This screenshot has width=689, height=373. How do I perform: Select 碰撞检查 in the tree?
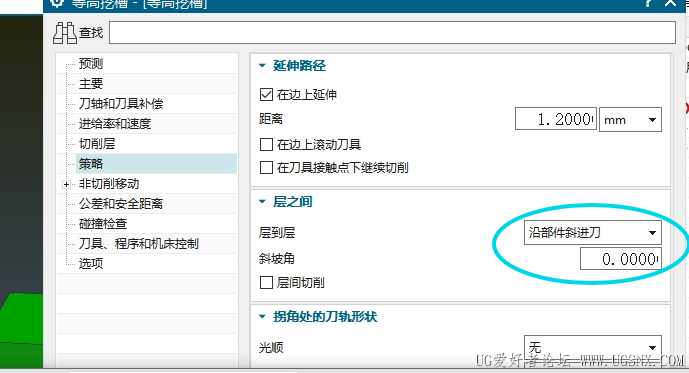point(103,224)
